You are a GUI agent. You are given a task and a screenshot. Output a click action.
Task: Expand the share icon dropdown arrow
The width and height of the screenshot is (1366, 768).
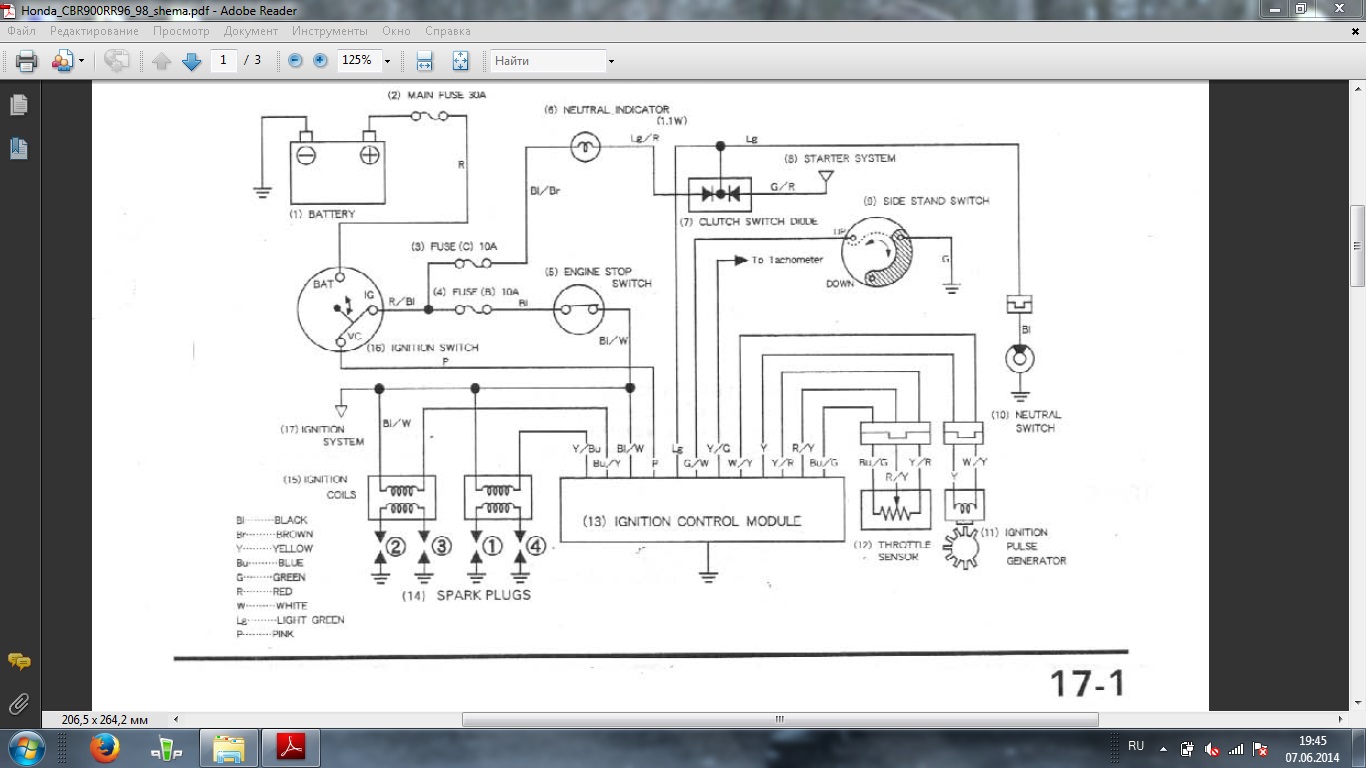pyautogui.click(x=81, y=61)
